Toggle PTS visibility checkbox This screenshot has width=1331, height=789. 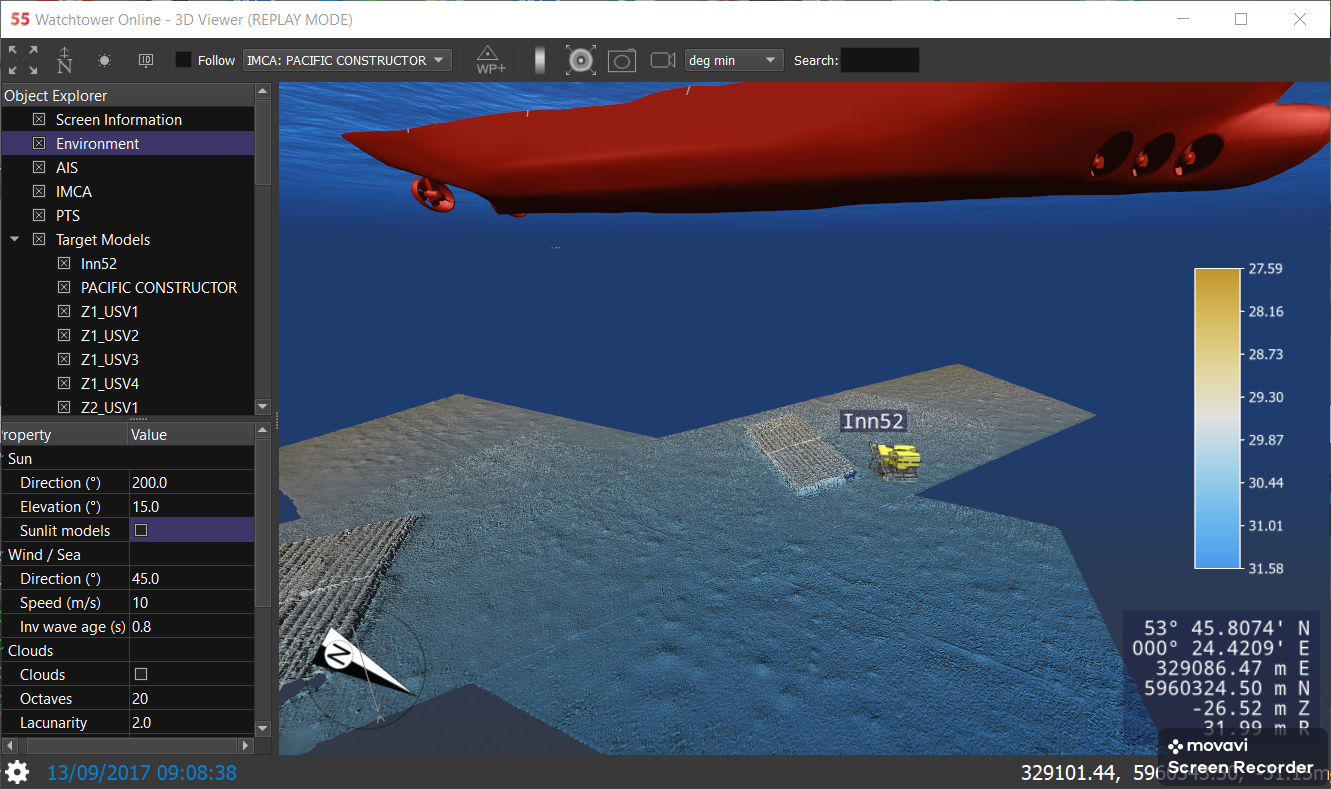point(39,215)
